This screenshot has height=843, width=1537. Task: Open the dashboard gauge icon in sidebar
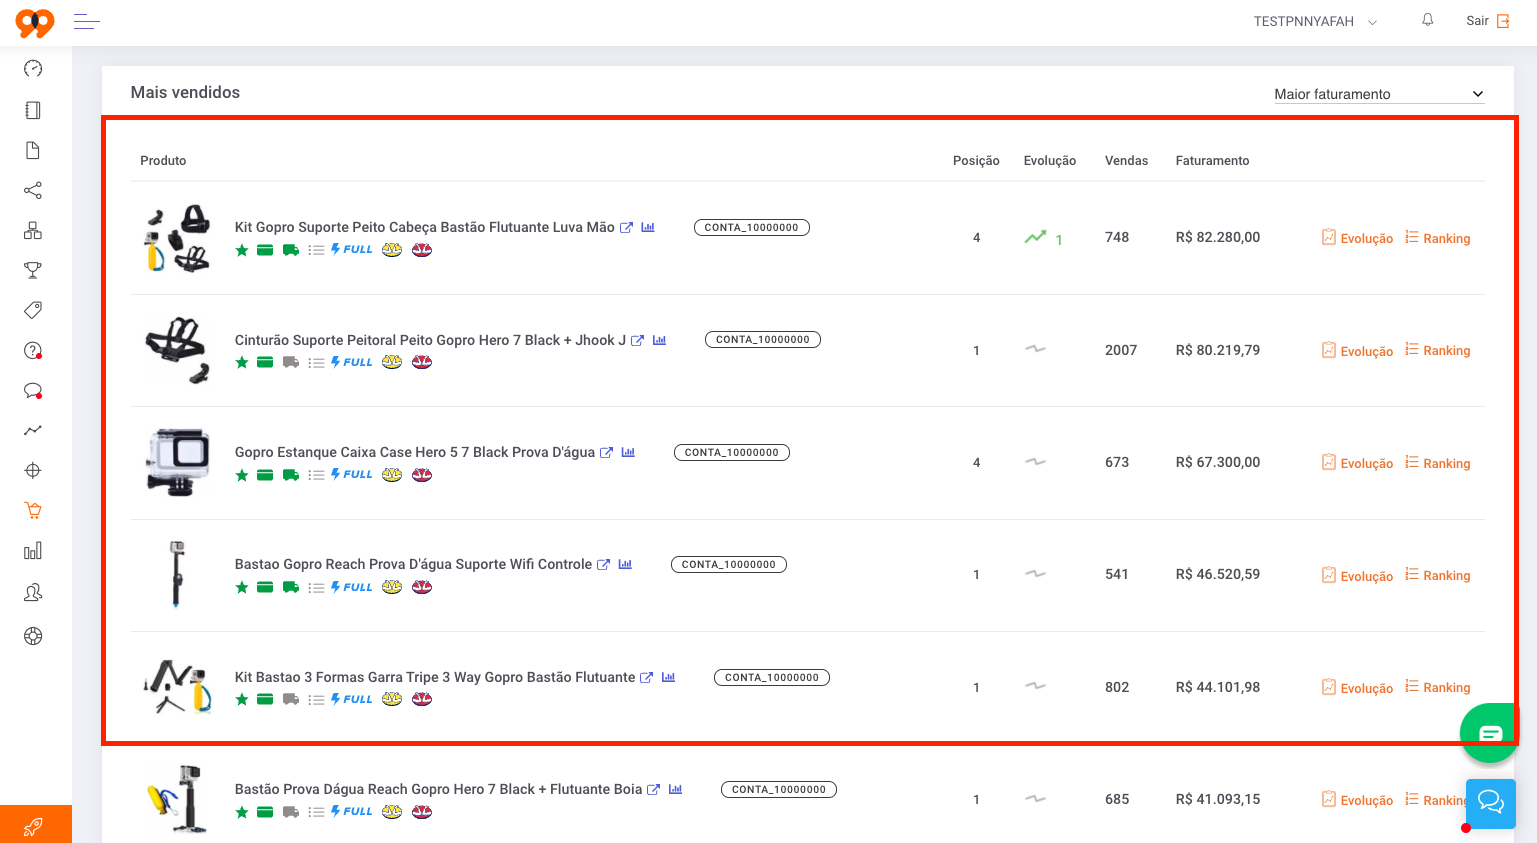33,68
